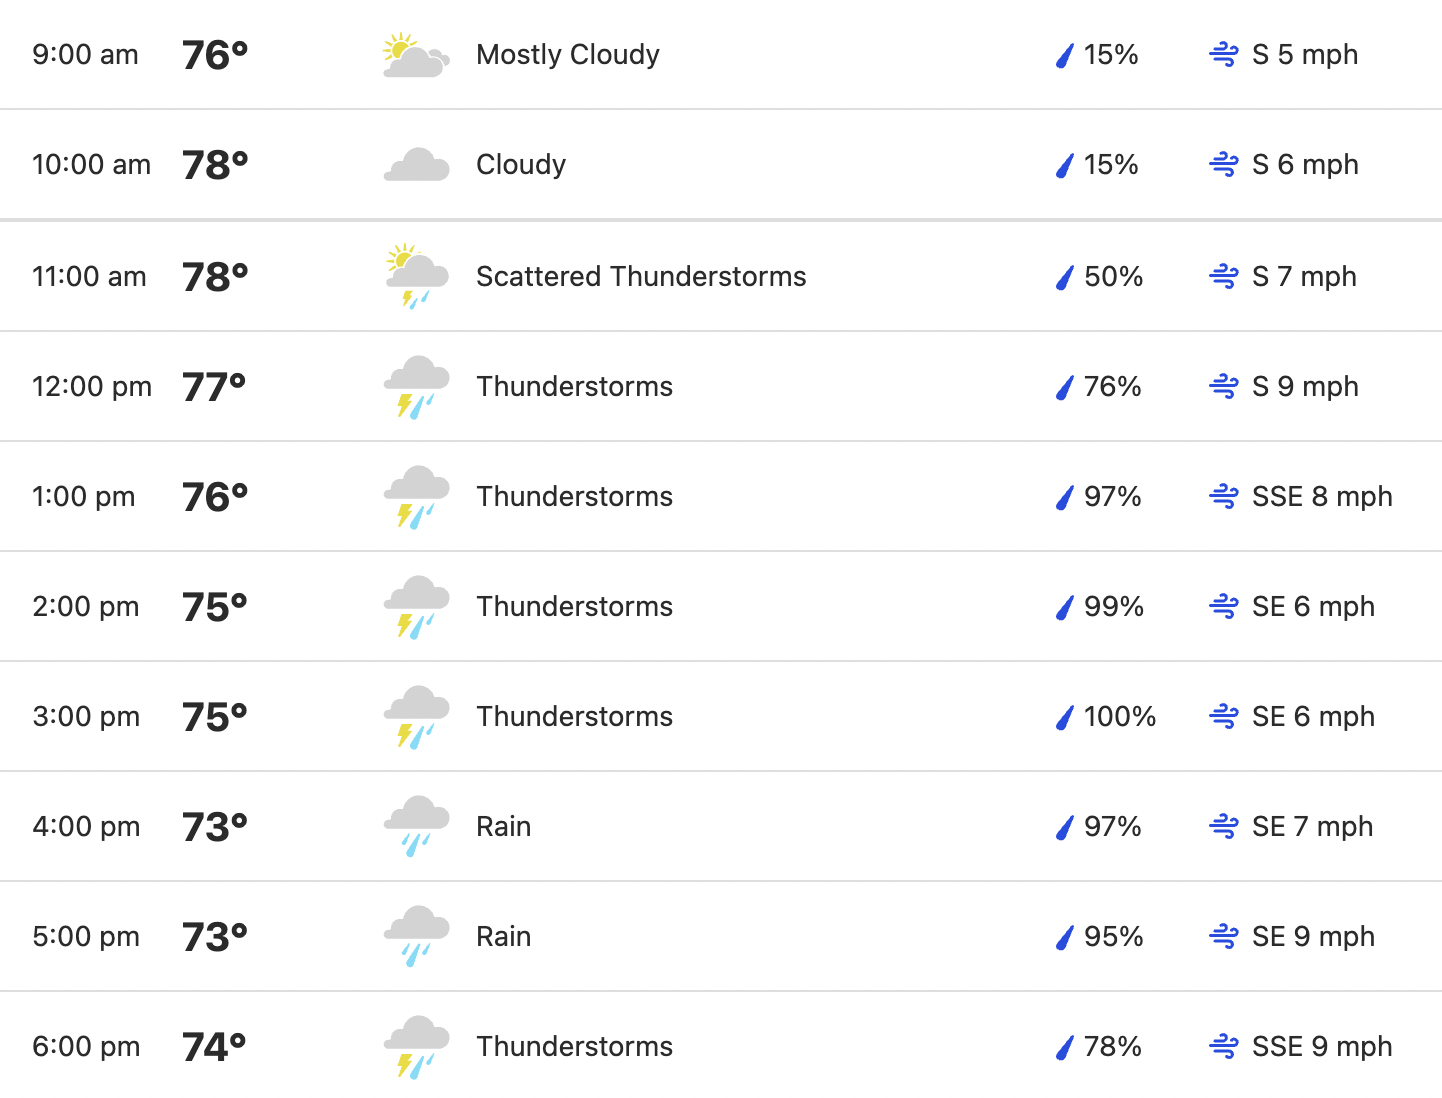Expand the 3:00 pm forecast row

[721, 717]
